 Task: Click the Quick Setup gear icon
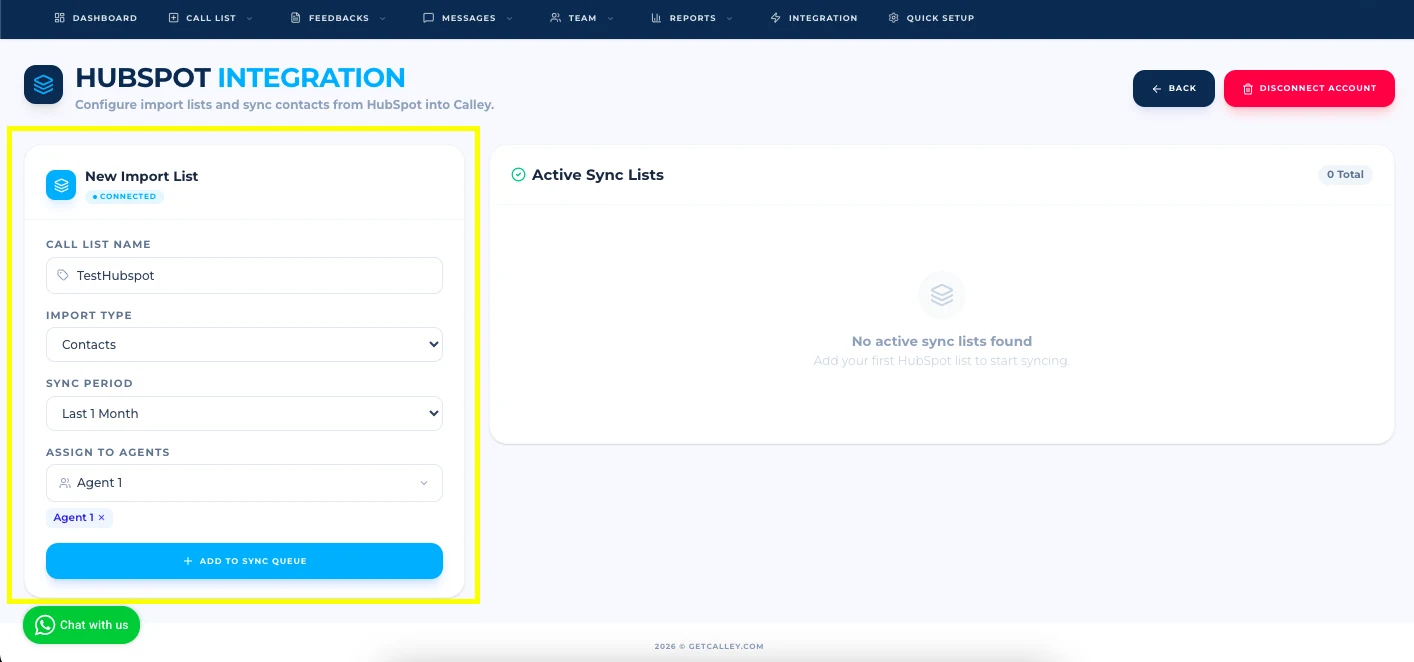[x=894, y=18]
